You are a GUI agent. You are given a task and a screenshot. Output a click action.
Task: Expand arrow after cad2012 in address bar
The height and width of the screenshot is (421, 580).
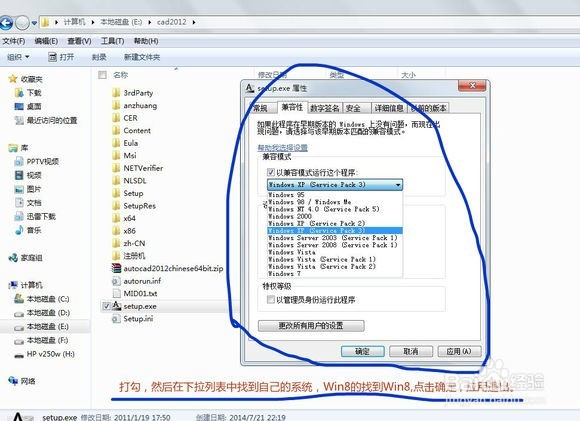[194, 22]
